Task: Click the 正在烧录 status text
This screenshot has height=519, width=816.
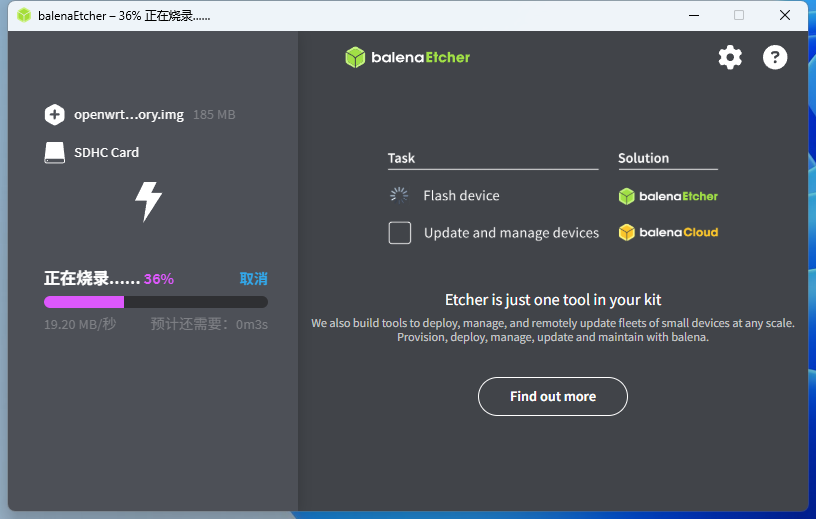Action: (x=92, y=279)
